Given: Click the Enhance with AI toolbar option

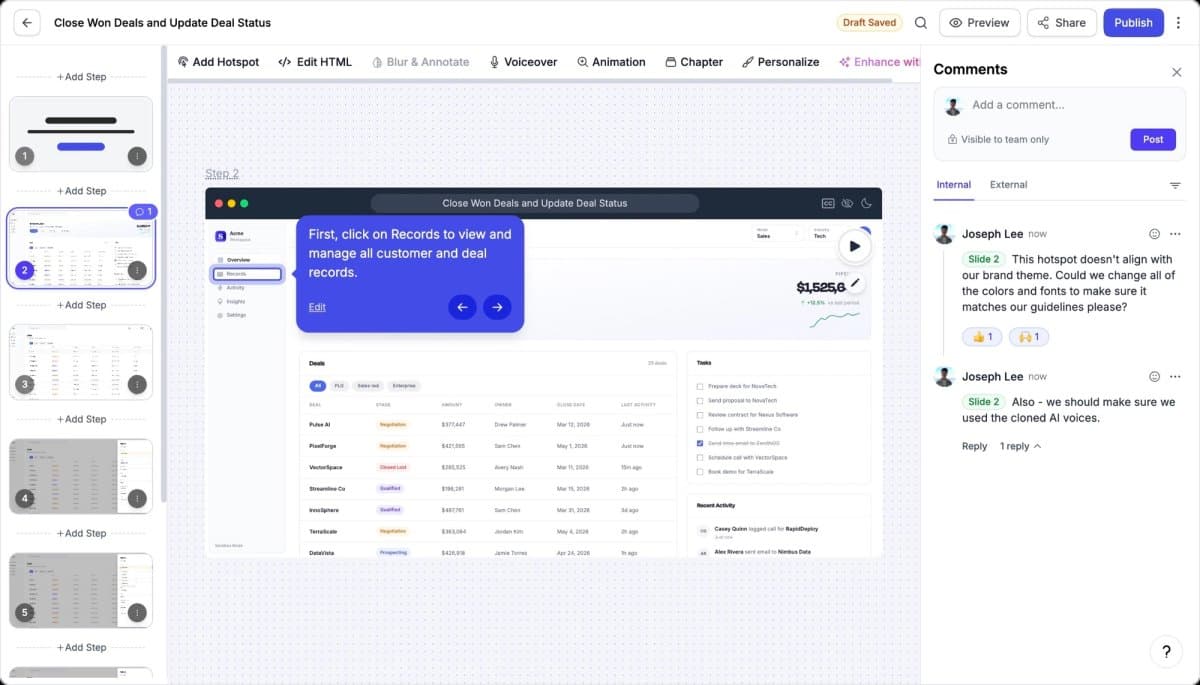Looking at the screenshot, I should click(x=879, y=62).
